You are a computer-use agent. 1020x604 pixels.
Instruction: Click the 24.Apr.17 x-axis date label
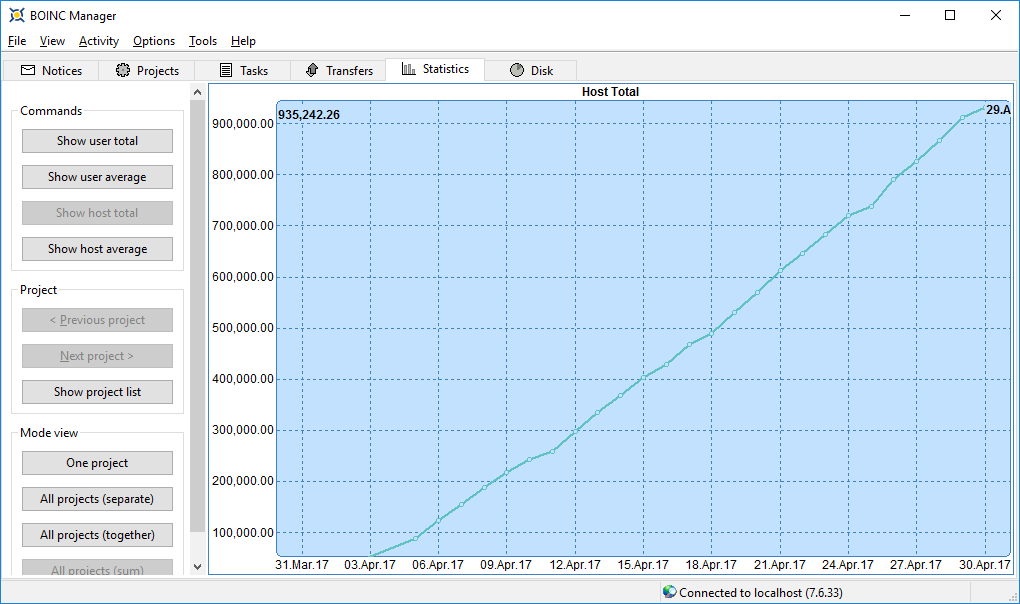pyautogui.click(x=848, y=564)
